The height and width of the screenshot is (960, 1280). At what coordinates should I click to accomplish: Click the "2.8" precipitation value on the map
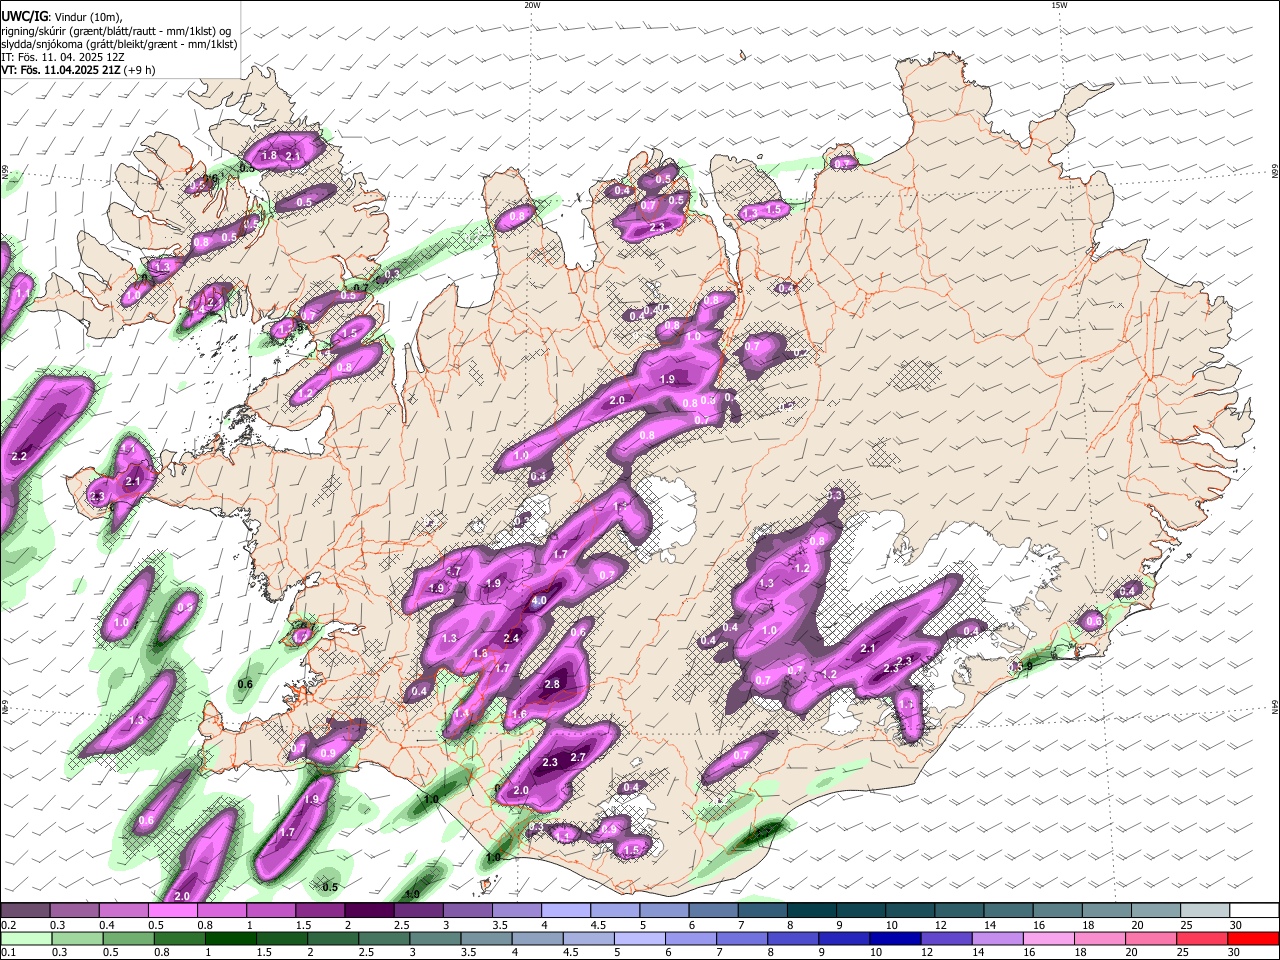tap(552, 684)
